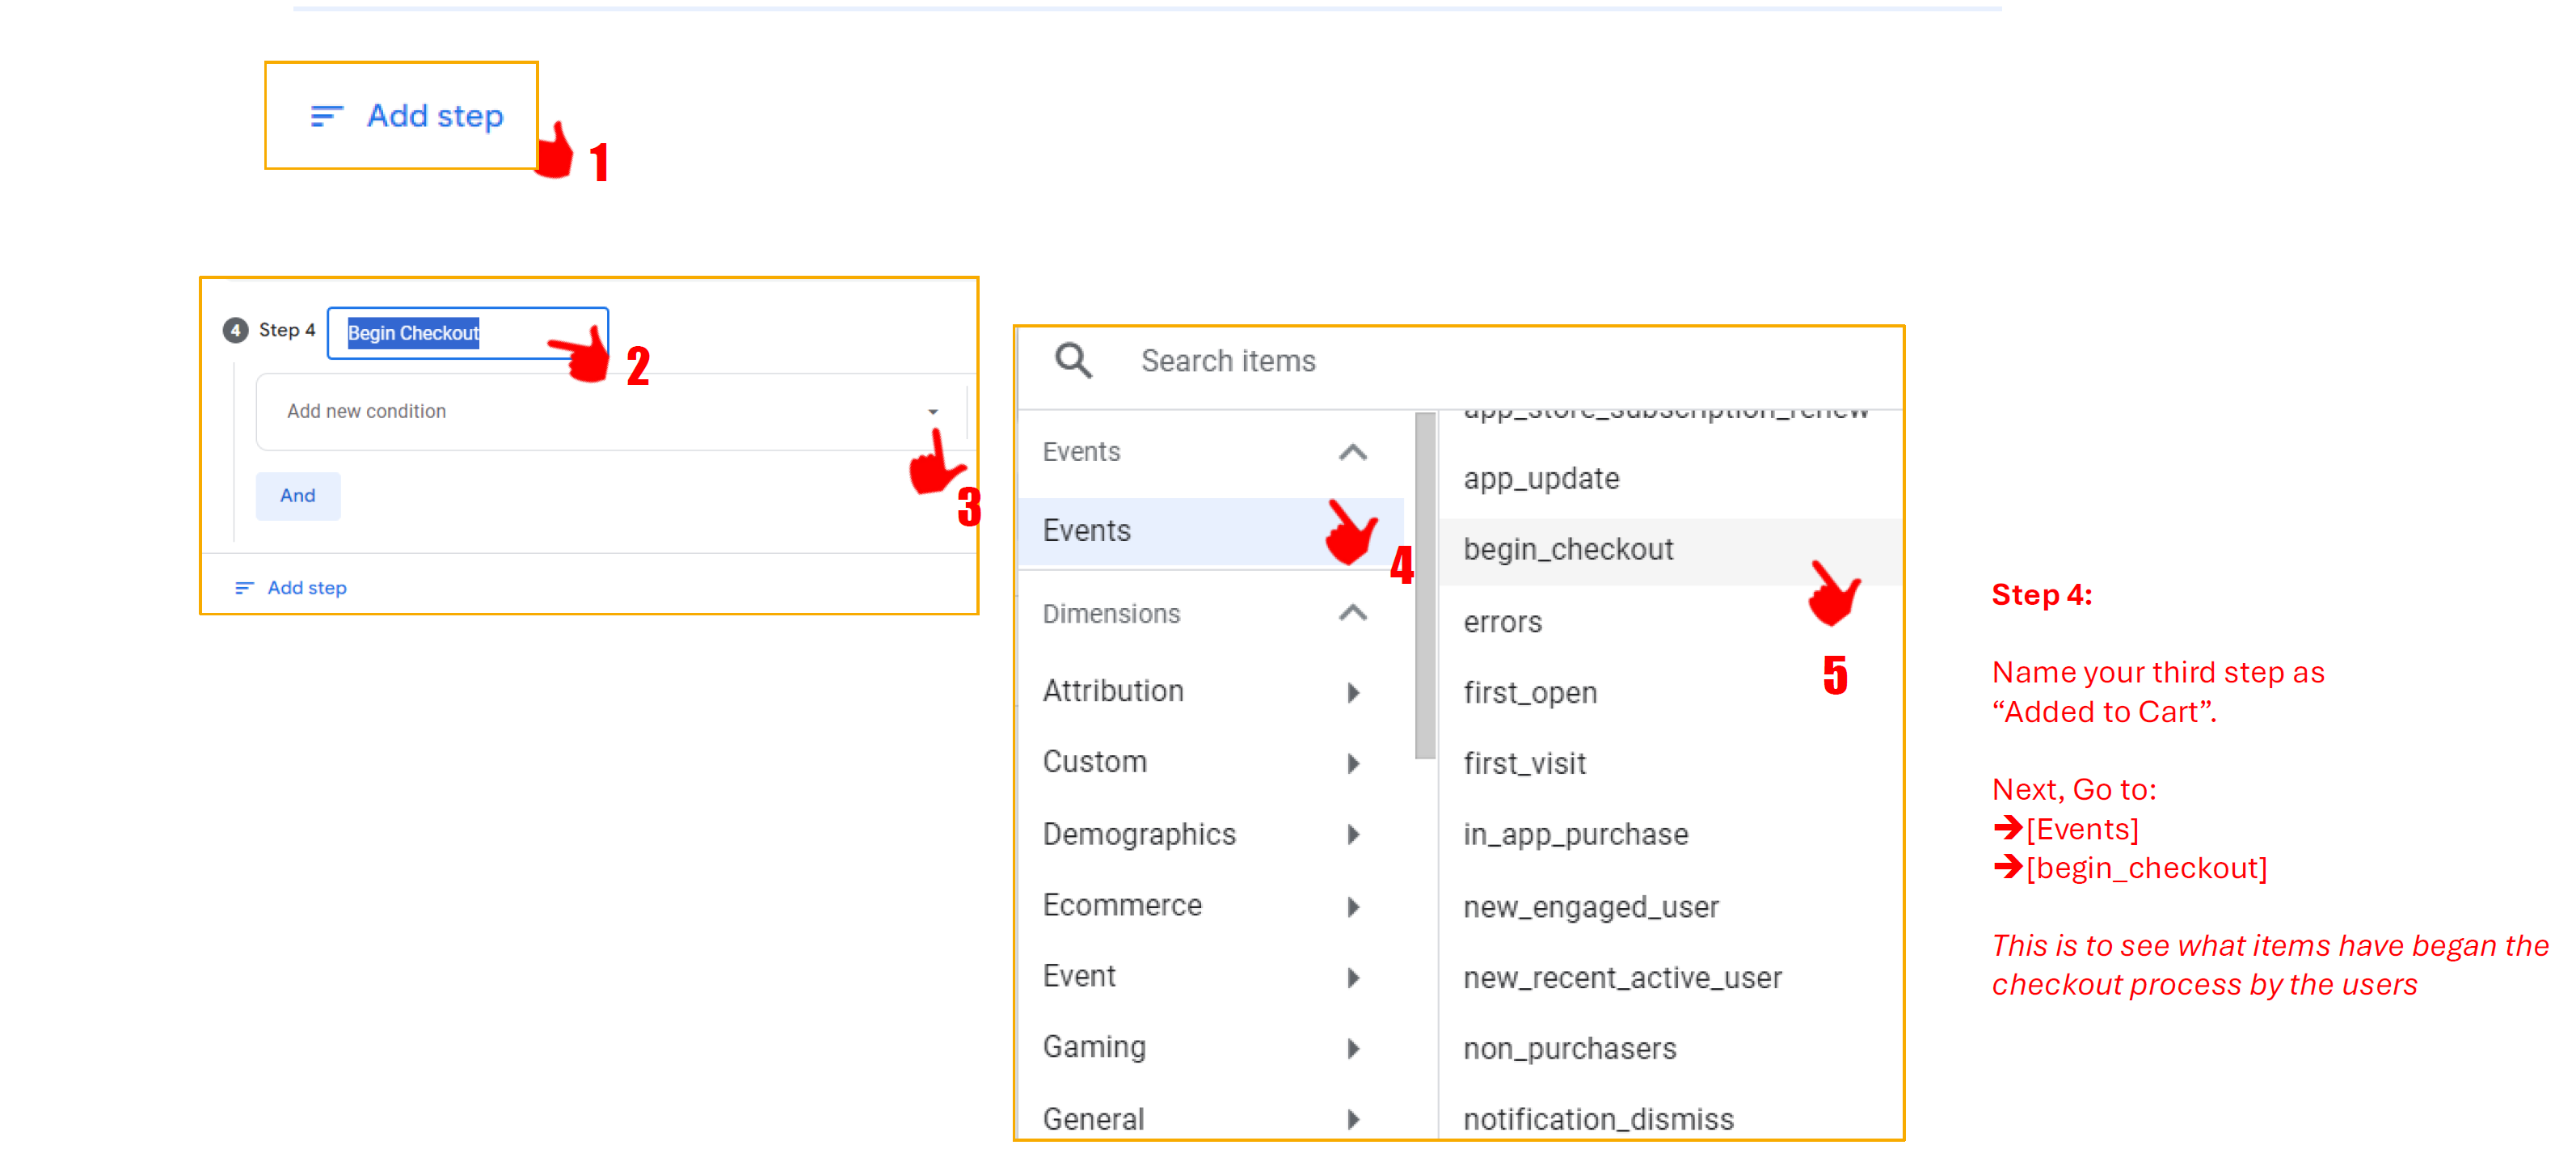Choose begin_checkout from events list
The image size is (2576, 1162).
coord(1567,549)
